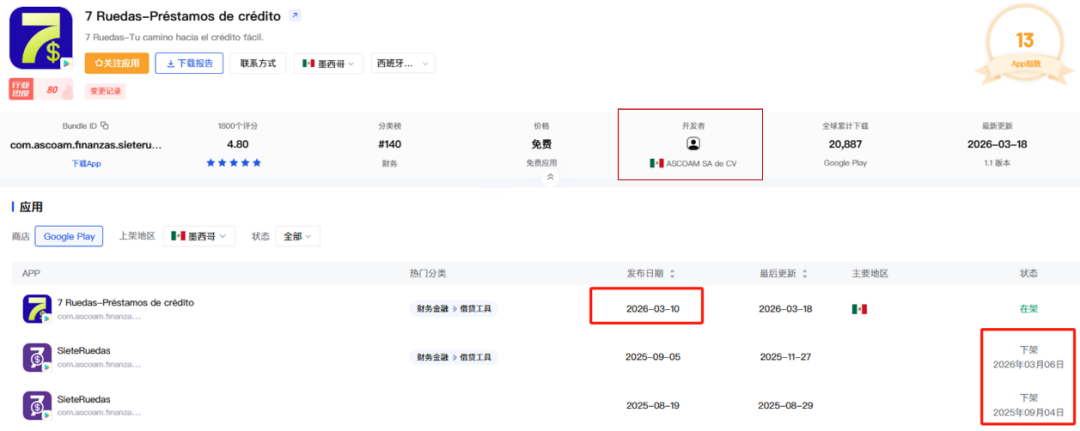The height and width of the screenshot is (431, 1080).
Task: Click the 状态 column header
Action: [x=1028, y=274]
